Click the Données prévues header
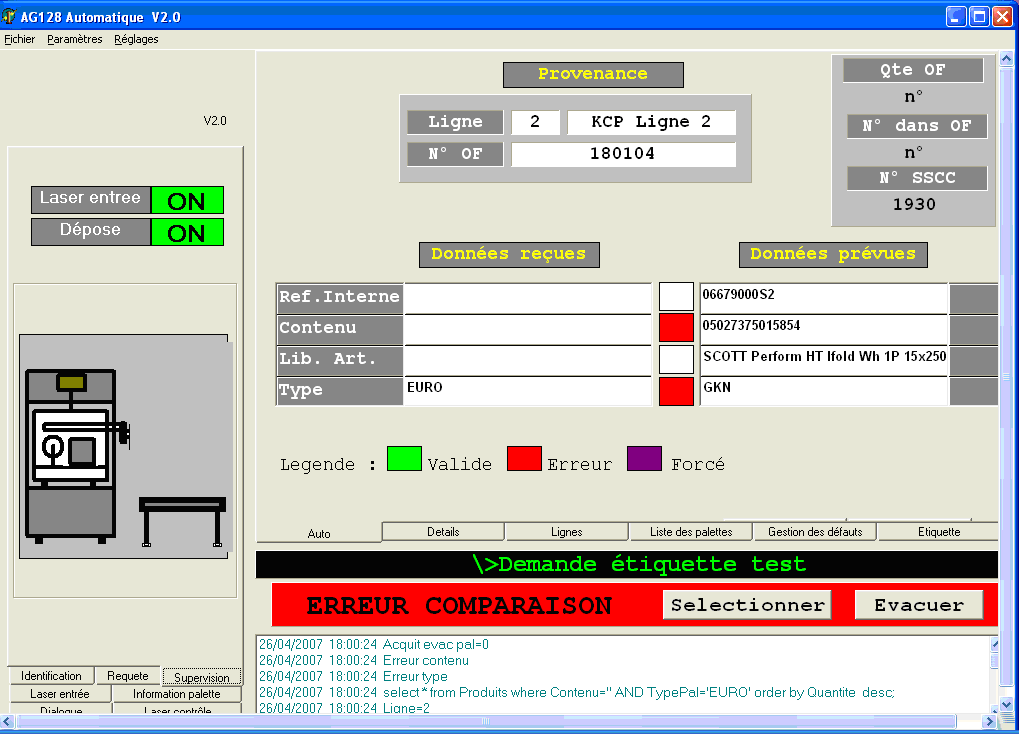This screenshot has width=1019, height=734. (x=832, y=254)
